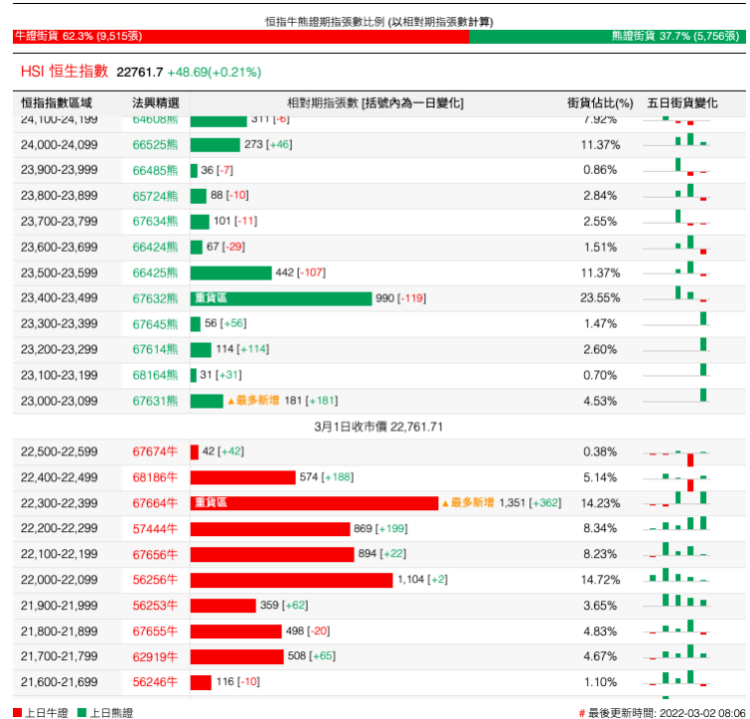
Task: Open bull warrant 56253牛
Action: tap(155, 606)
